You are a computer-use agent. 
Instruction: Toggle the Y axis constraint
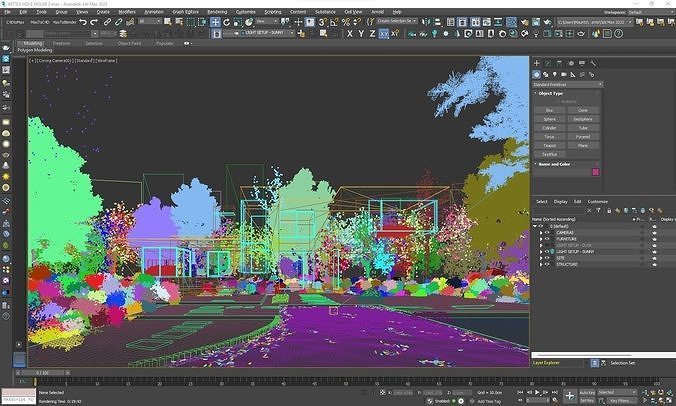[361, 33]
